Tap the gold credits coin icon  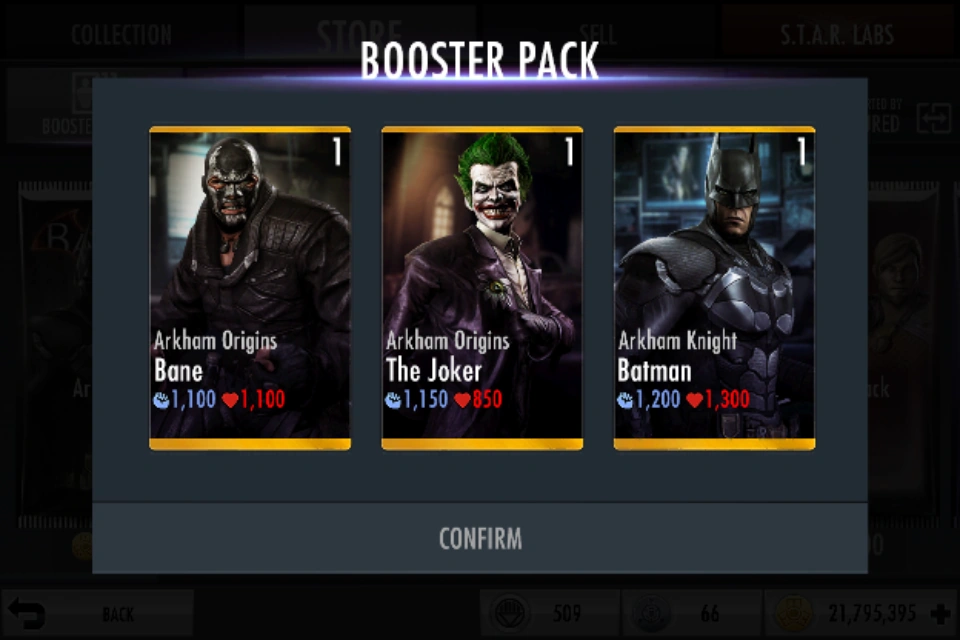[x=794, y=613]
